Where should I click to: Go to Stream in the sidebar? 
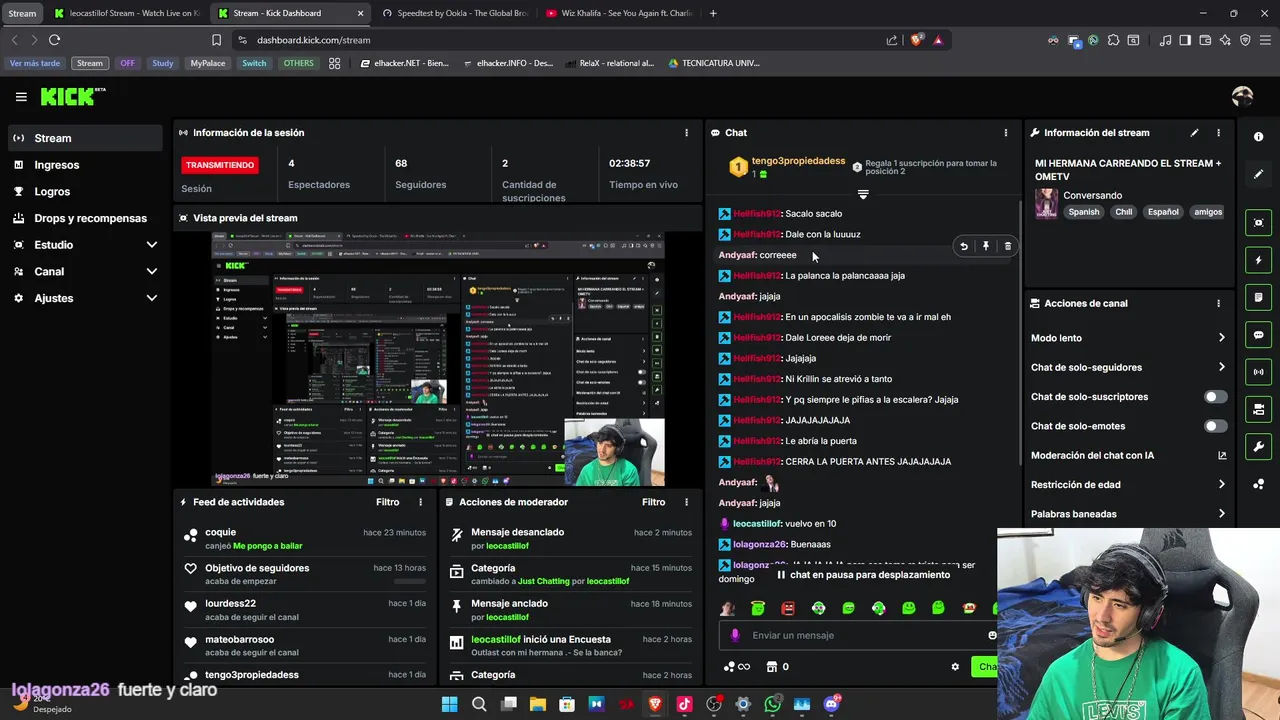[x=85, y=138]
